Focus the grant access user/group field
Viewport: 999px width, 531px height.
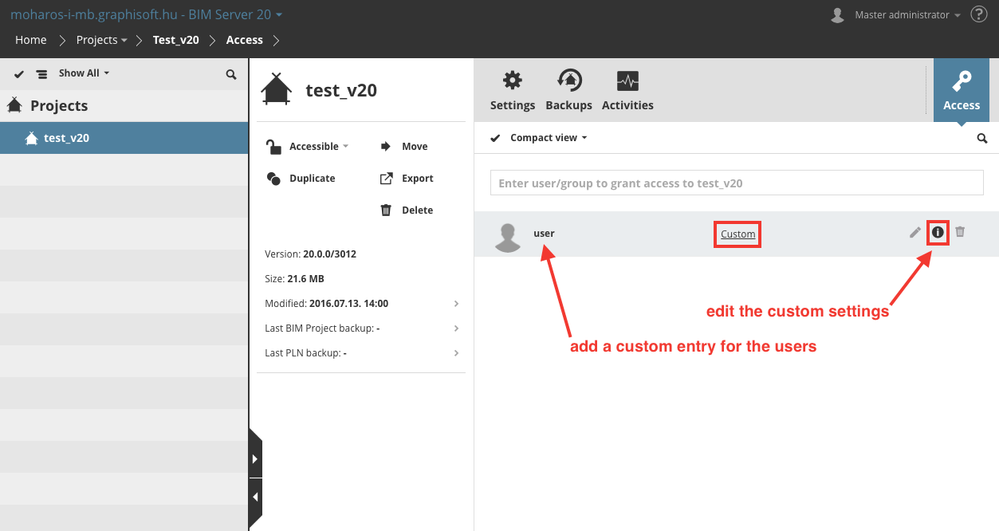737,183
